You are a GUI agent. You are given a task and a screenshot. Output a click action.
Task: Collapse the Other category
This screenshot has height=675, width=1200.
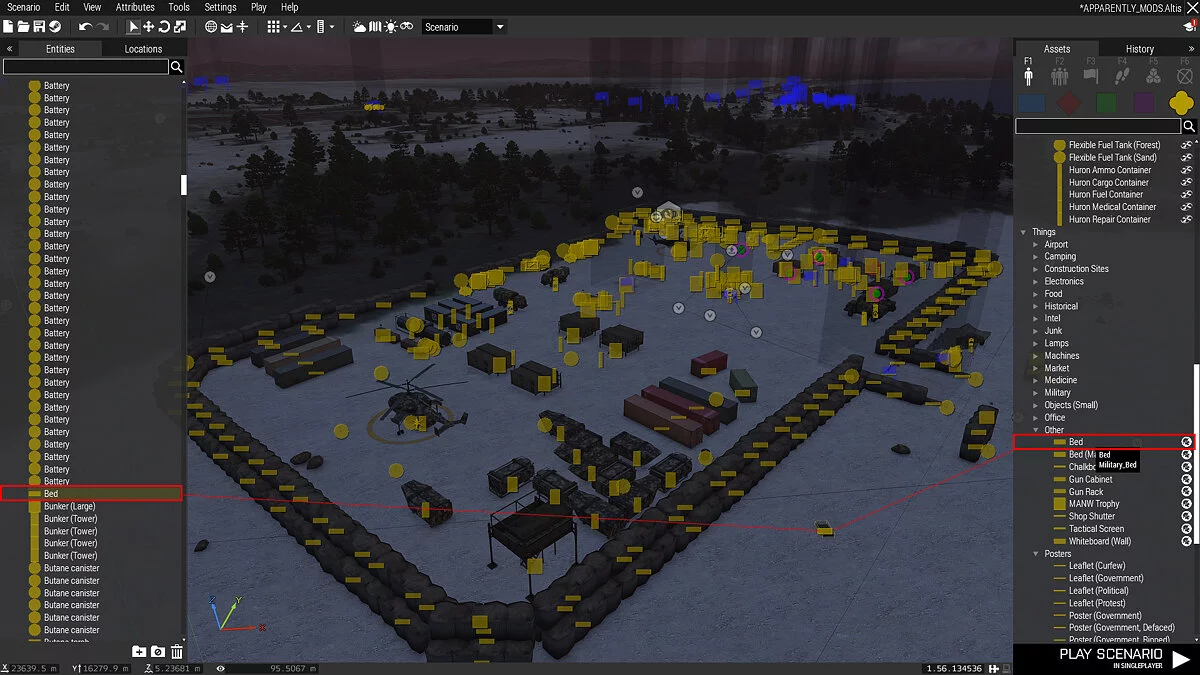1036,430
